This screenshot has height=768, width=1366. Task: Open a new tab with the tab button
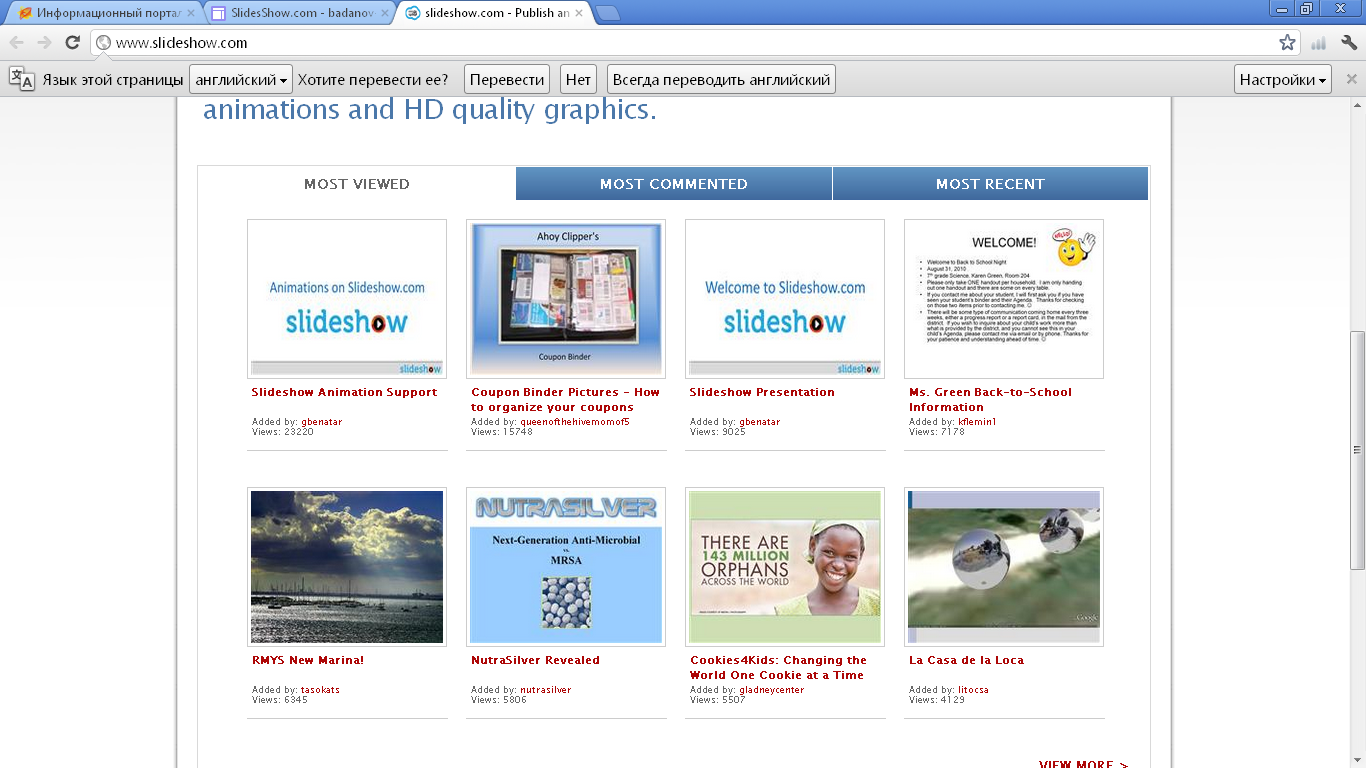[607, 14]
